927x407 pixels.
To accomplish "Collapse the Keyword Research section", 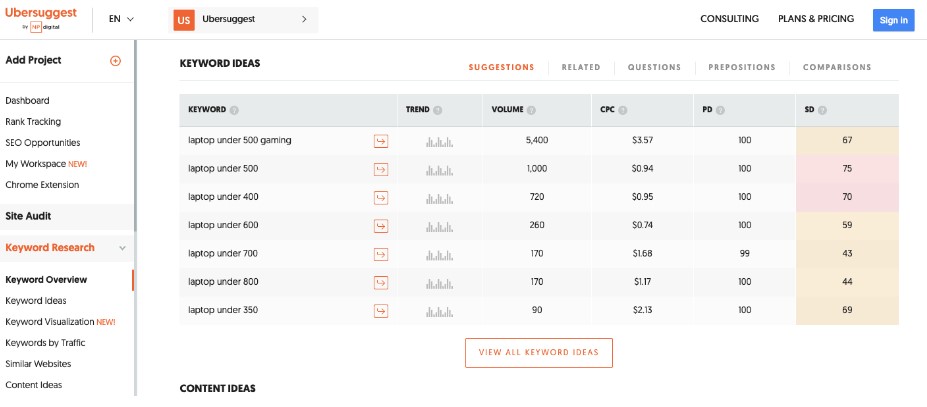I will click(x=122, y=248).
